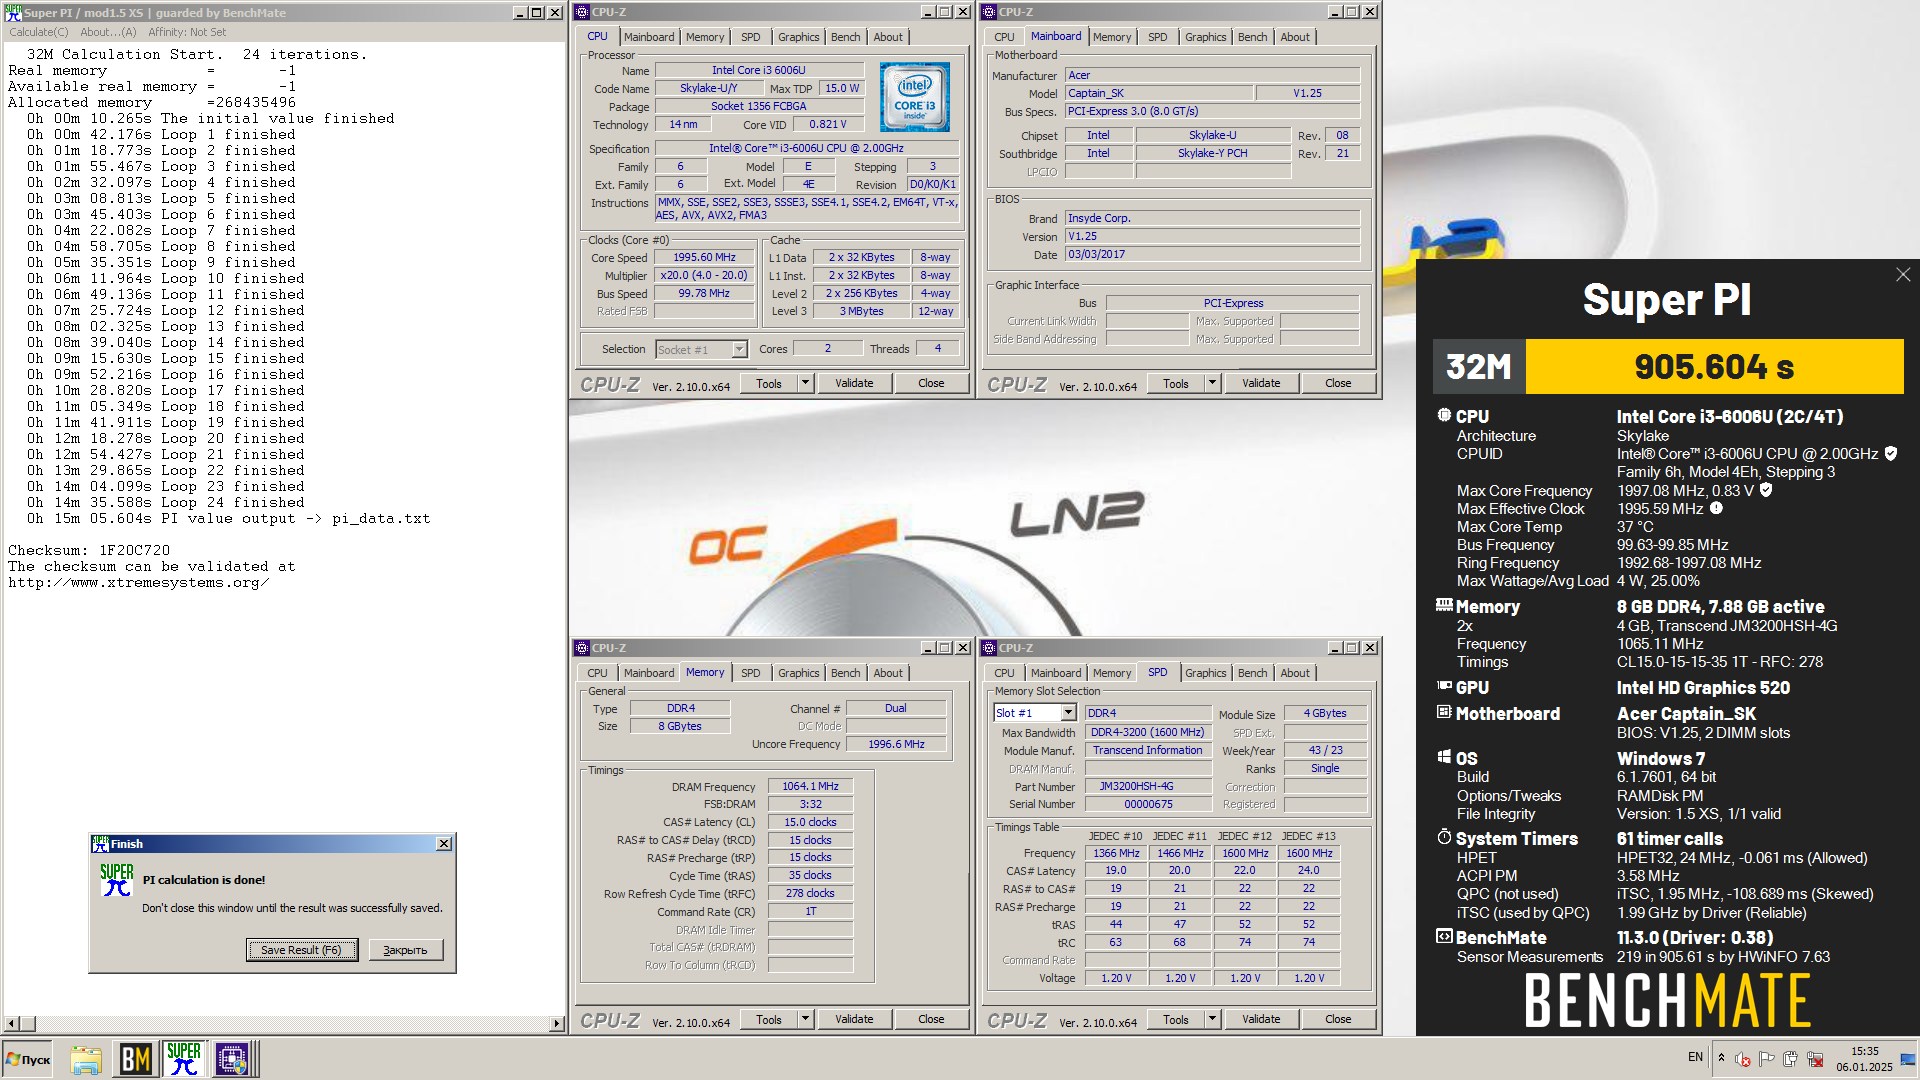Expand hidden tray icons with the double chevron

point(1721,1057)
